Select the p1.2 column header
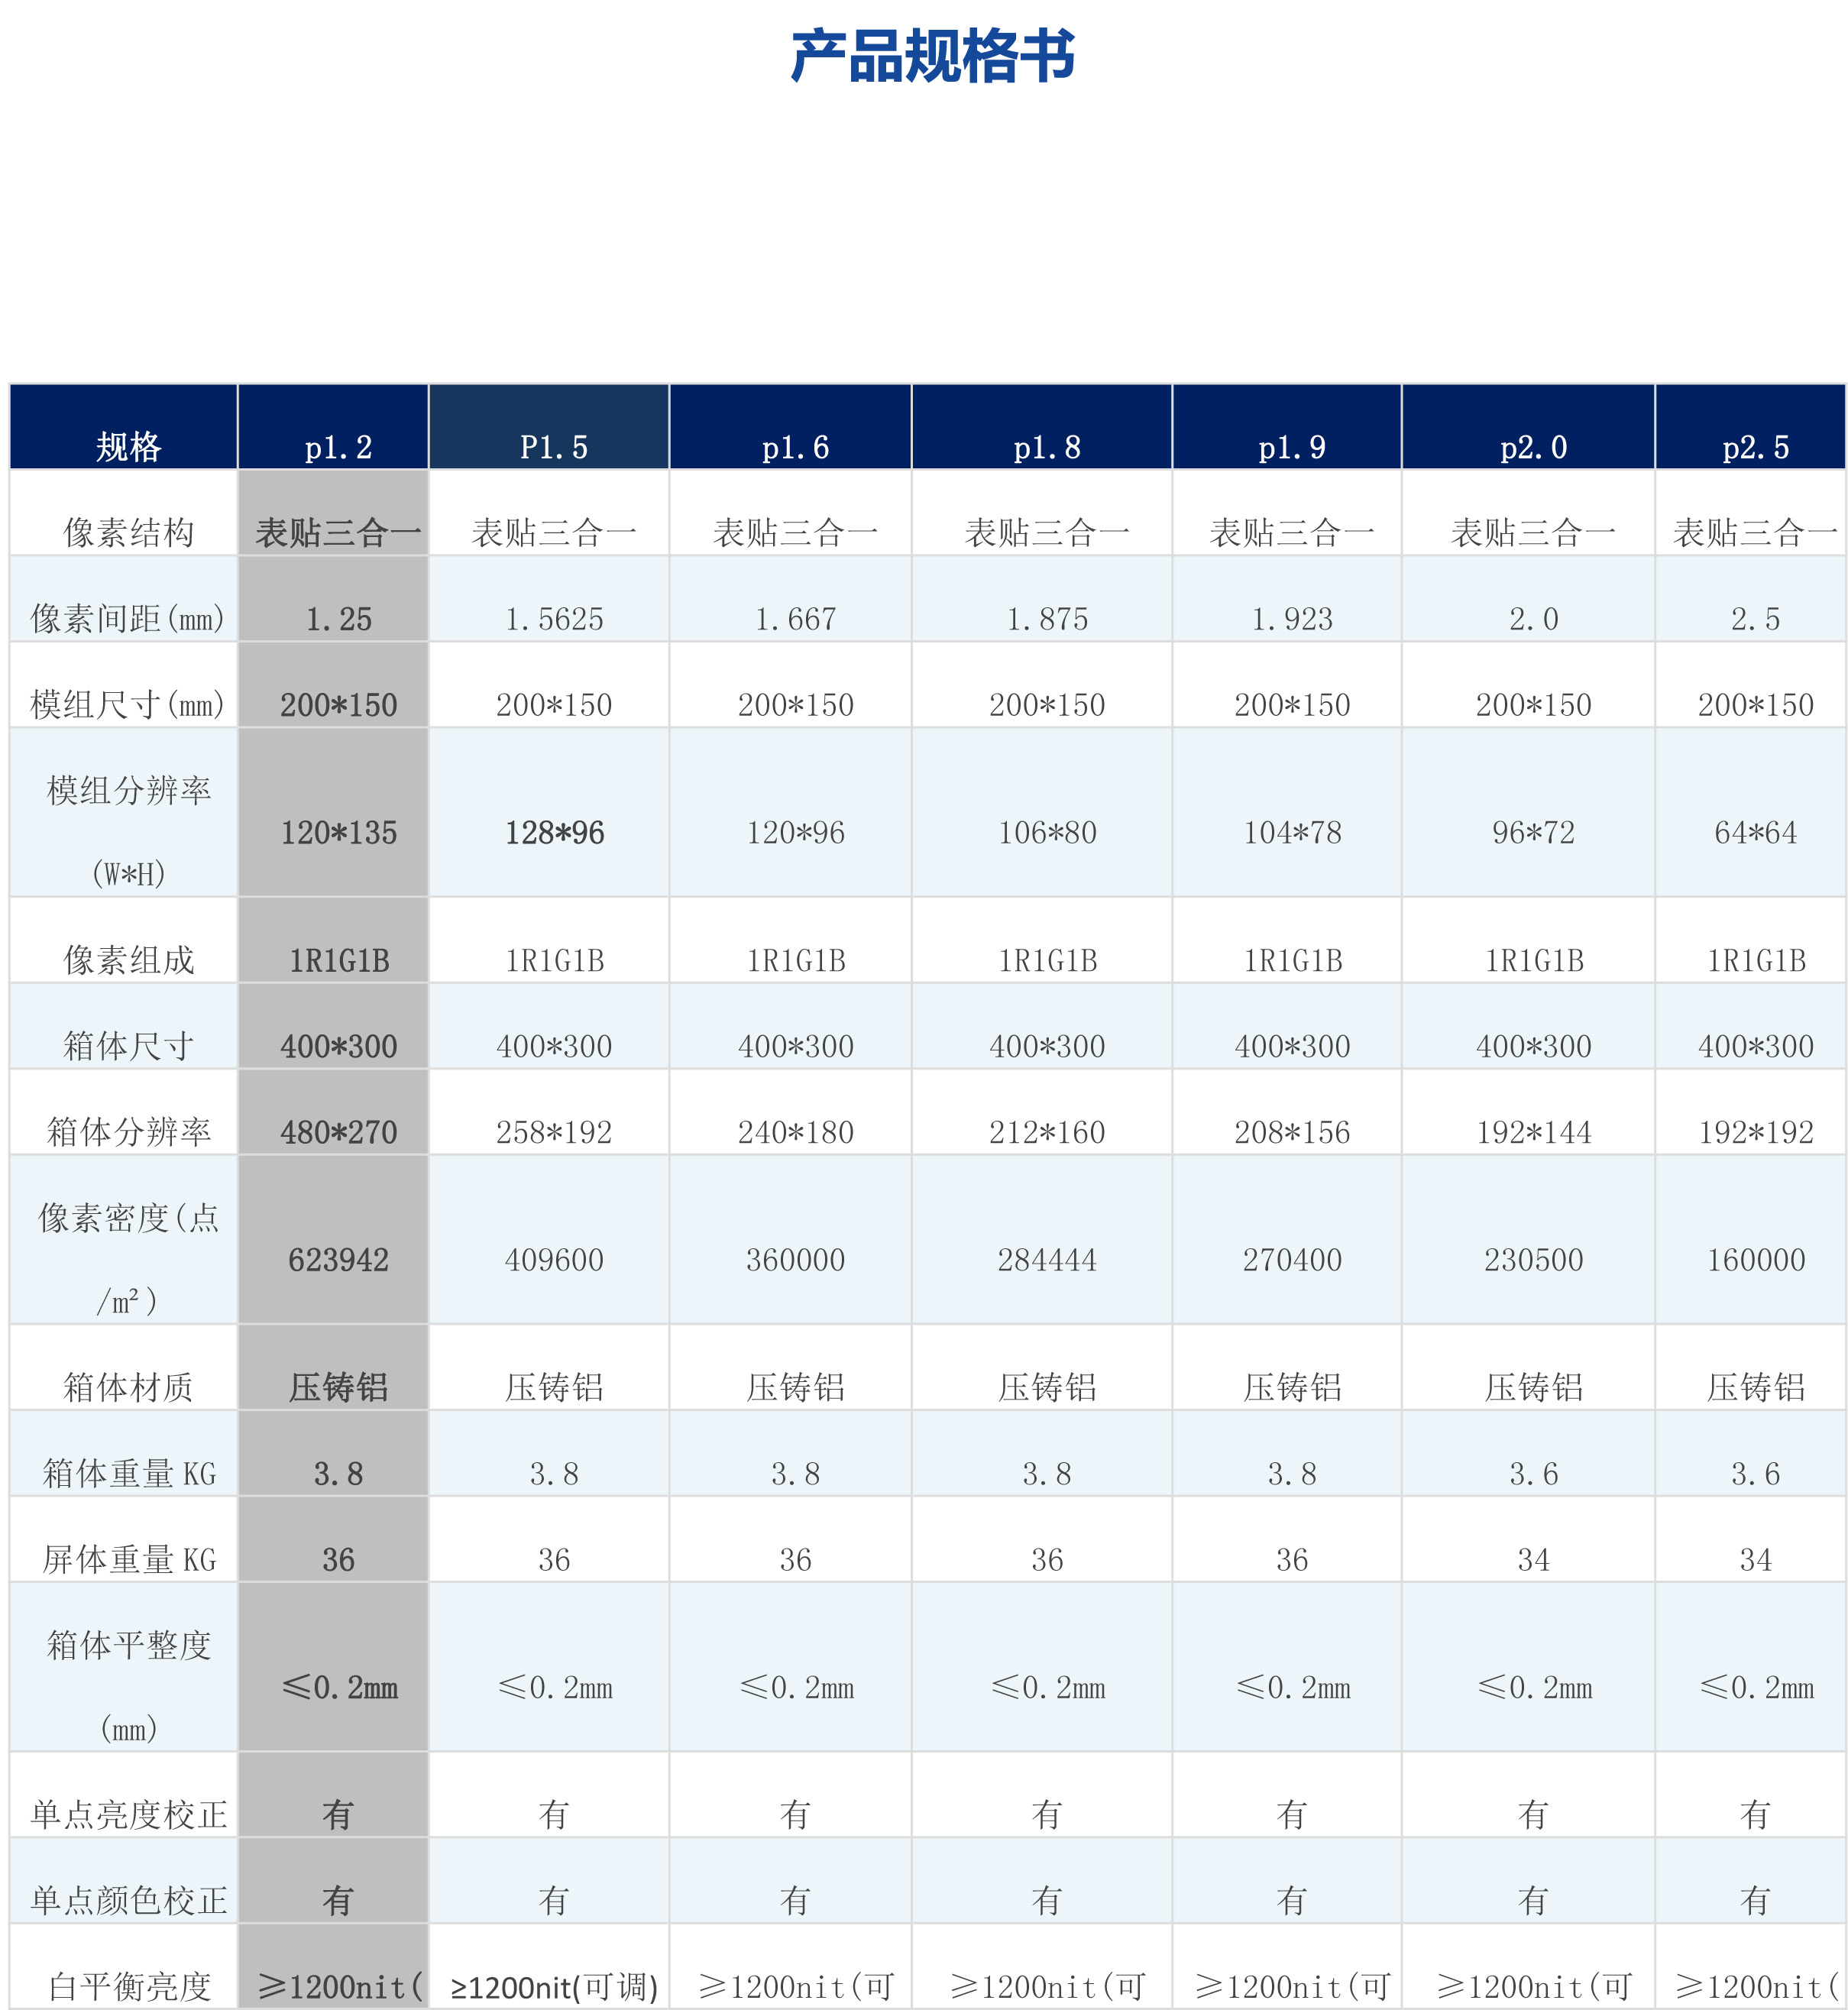Screen dimensions: 1848x2010 (x=338, y=447)
